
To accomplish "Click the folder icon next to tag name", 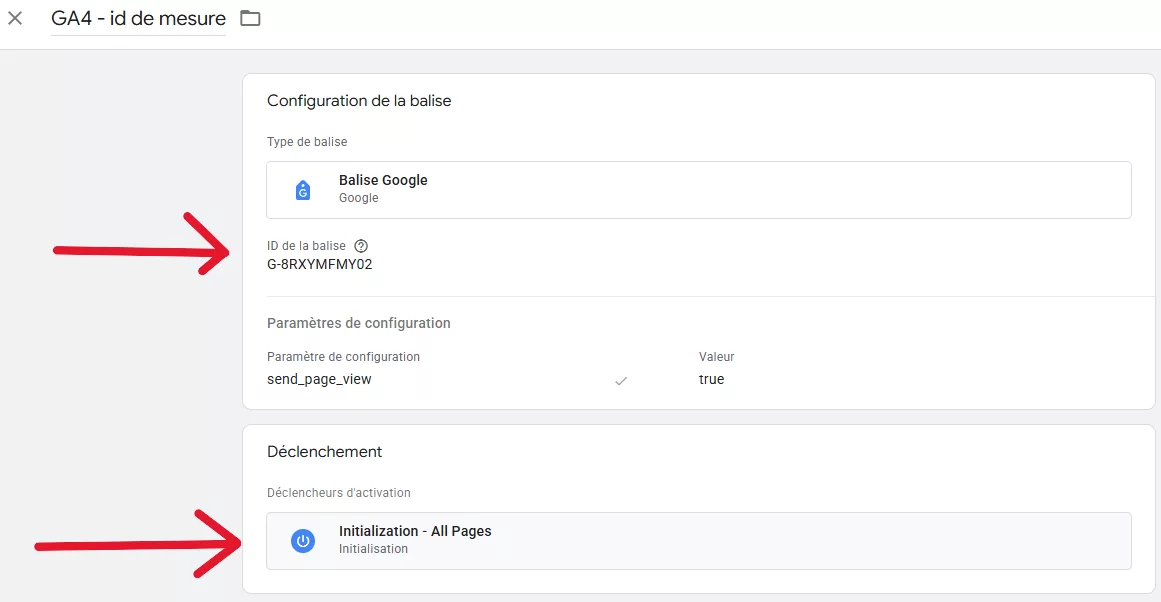I will (x=248, y=17).
